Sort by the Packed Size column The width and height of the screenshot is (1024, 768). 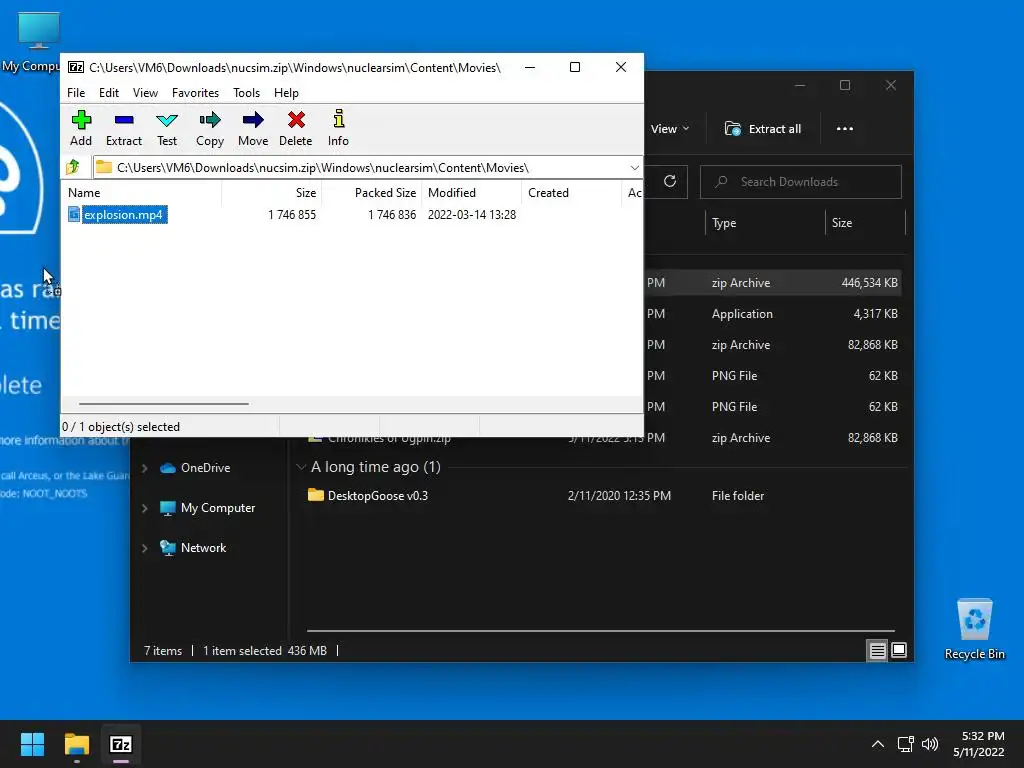[371, 193]
